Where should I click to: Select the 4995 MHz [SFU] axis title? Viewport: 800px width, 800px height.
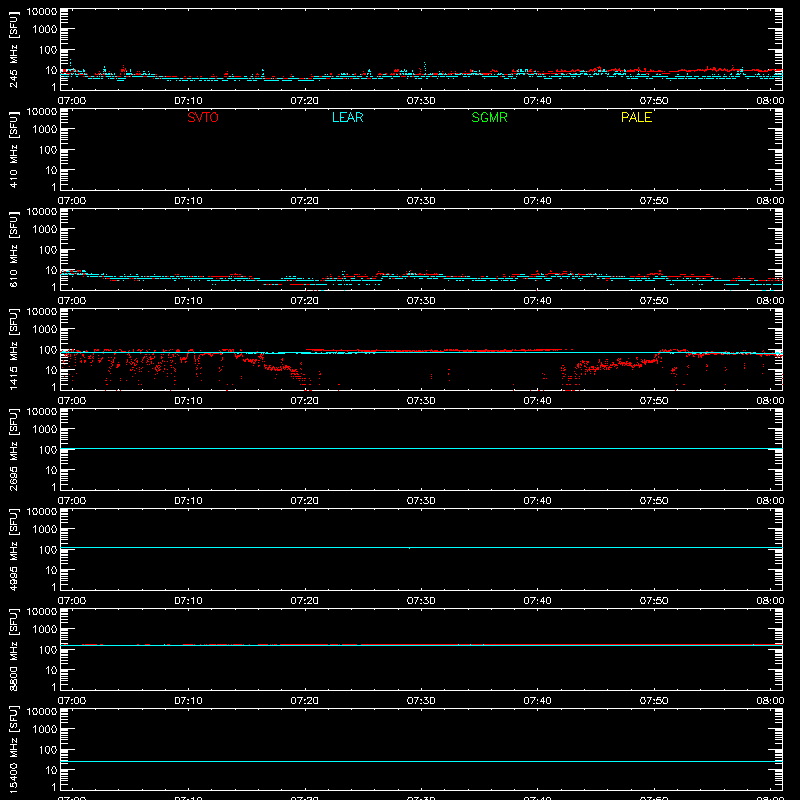(13, 549)
